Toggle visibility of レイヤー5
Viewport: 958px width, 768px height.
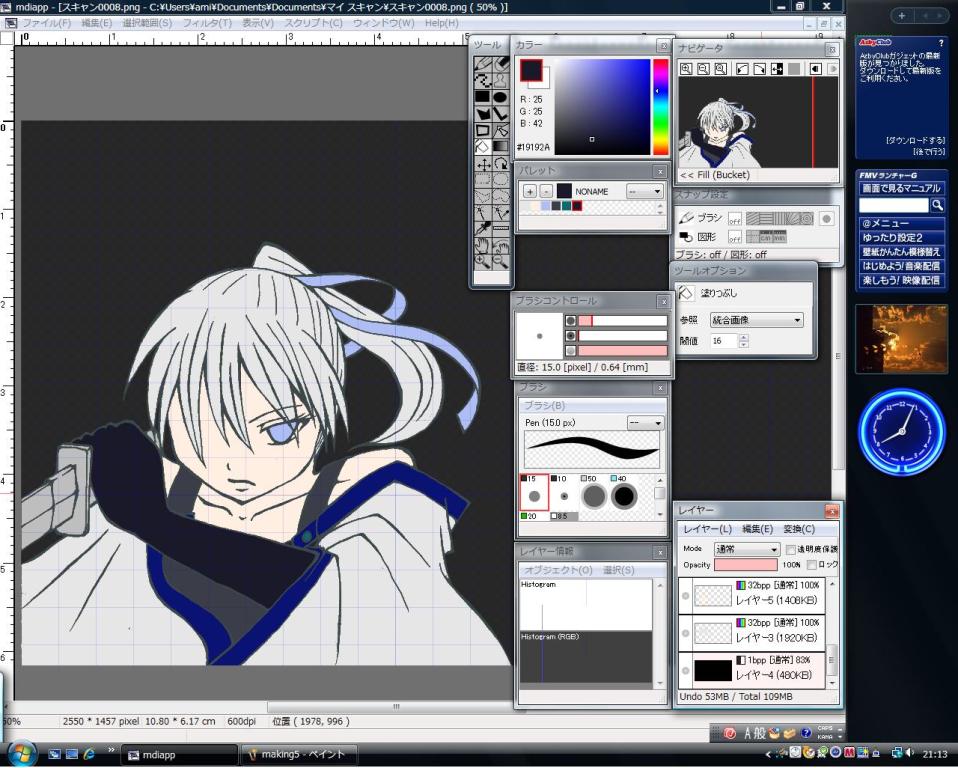[x=686, y=596]
